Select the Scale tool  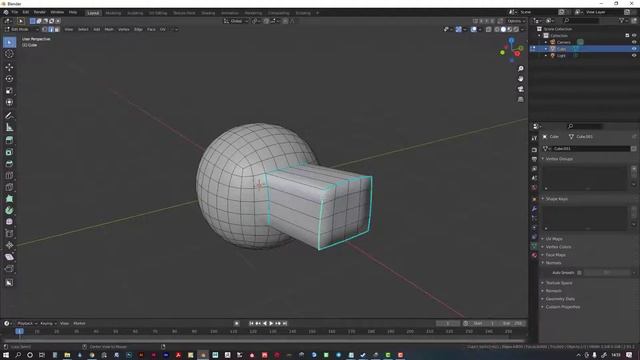coord(9,91)
